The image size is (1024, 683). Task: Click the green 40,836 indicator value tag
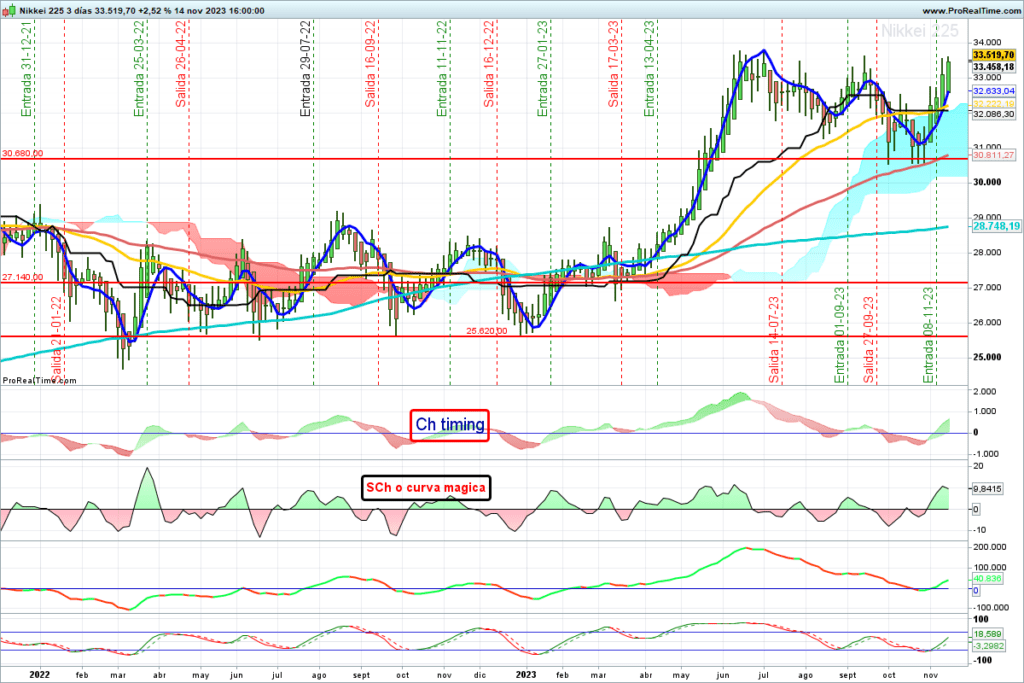pyautogui.click(x=987, y=579)
